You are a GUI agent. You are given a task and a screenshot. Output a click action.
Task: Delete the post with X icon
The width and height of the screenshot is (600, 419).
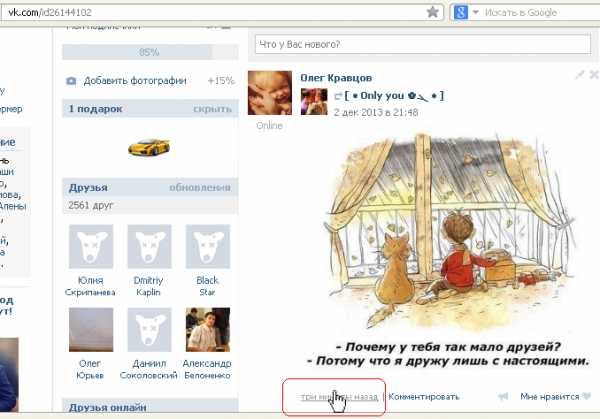pyautogui.click(x=594, y=75)
